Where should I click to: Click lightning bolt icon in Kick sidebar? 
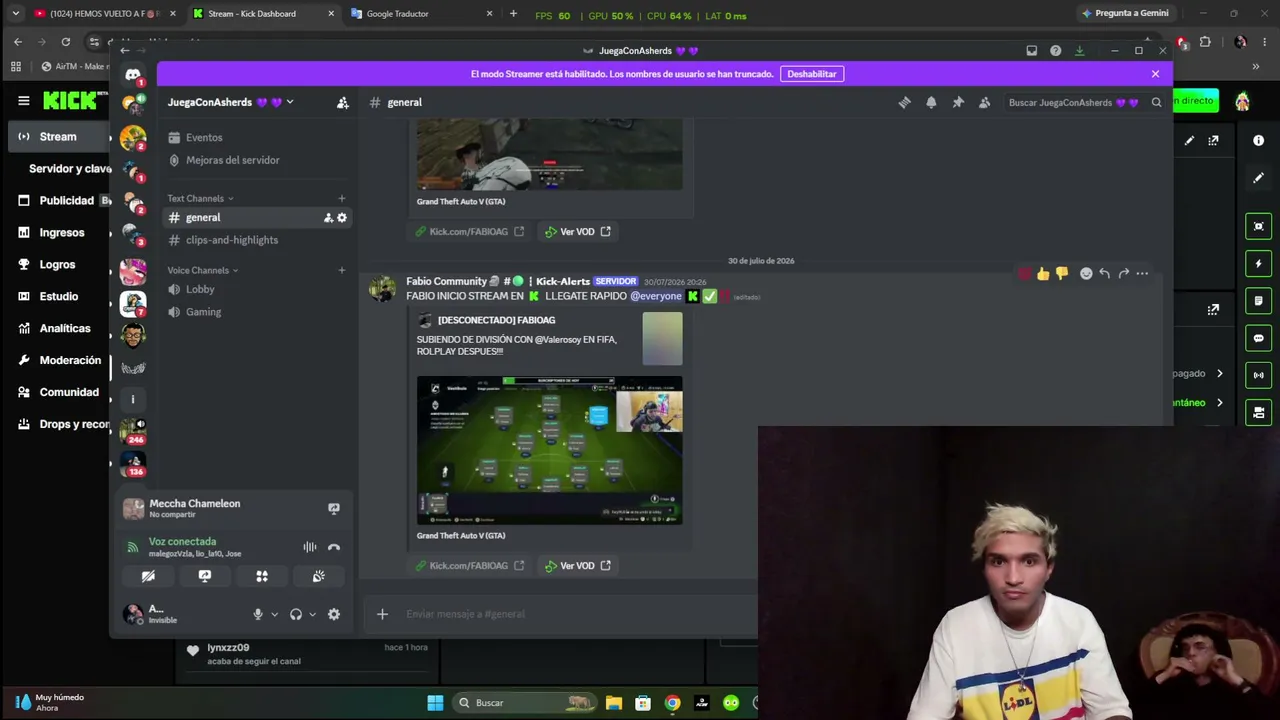click(1258, 264)
